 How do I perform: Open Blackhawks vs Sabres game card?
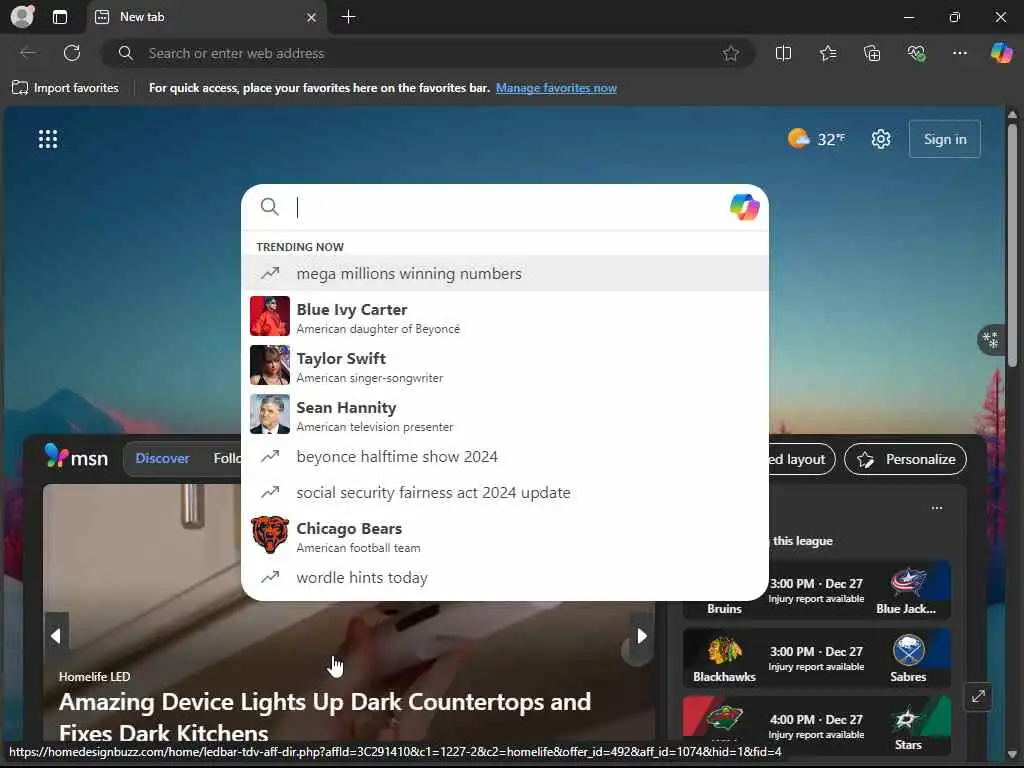click(x=816, y=658)
